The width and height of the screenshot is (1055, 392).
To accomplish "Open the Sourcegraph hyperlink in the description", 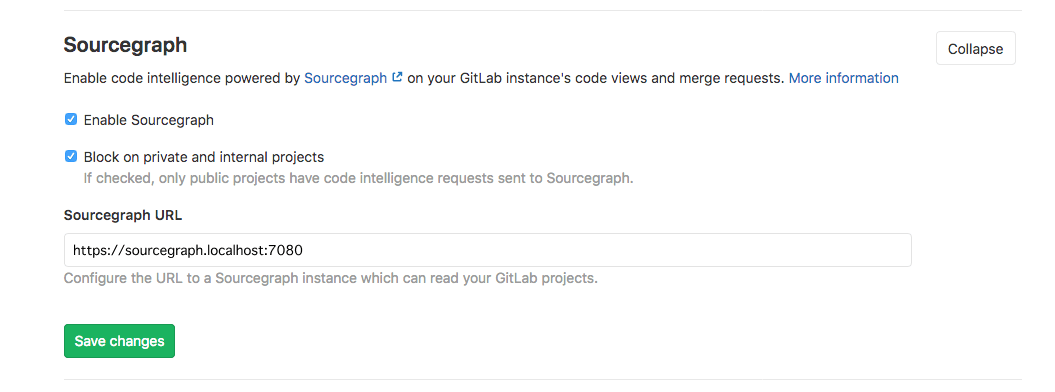I will (x=345, y=78).
